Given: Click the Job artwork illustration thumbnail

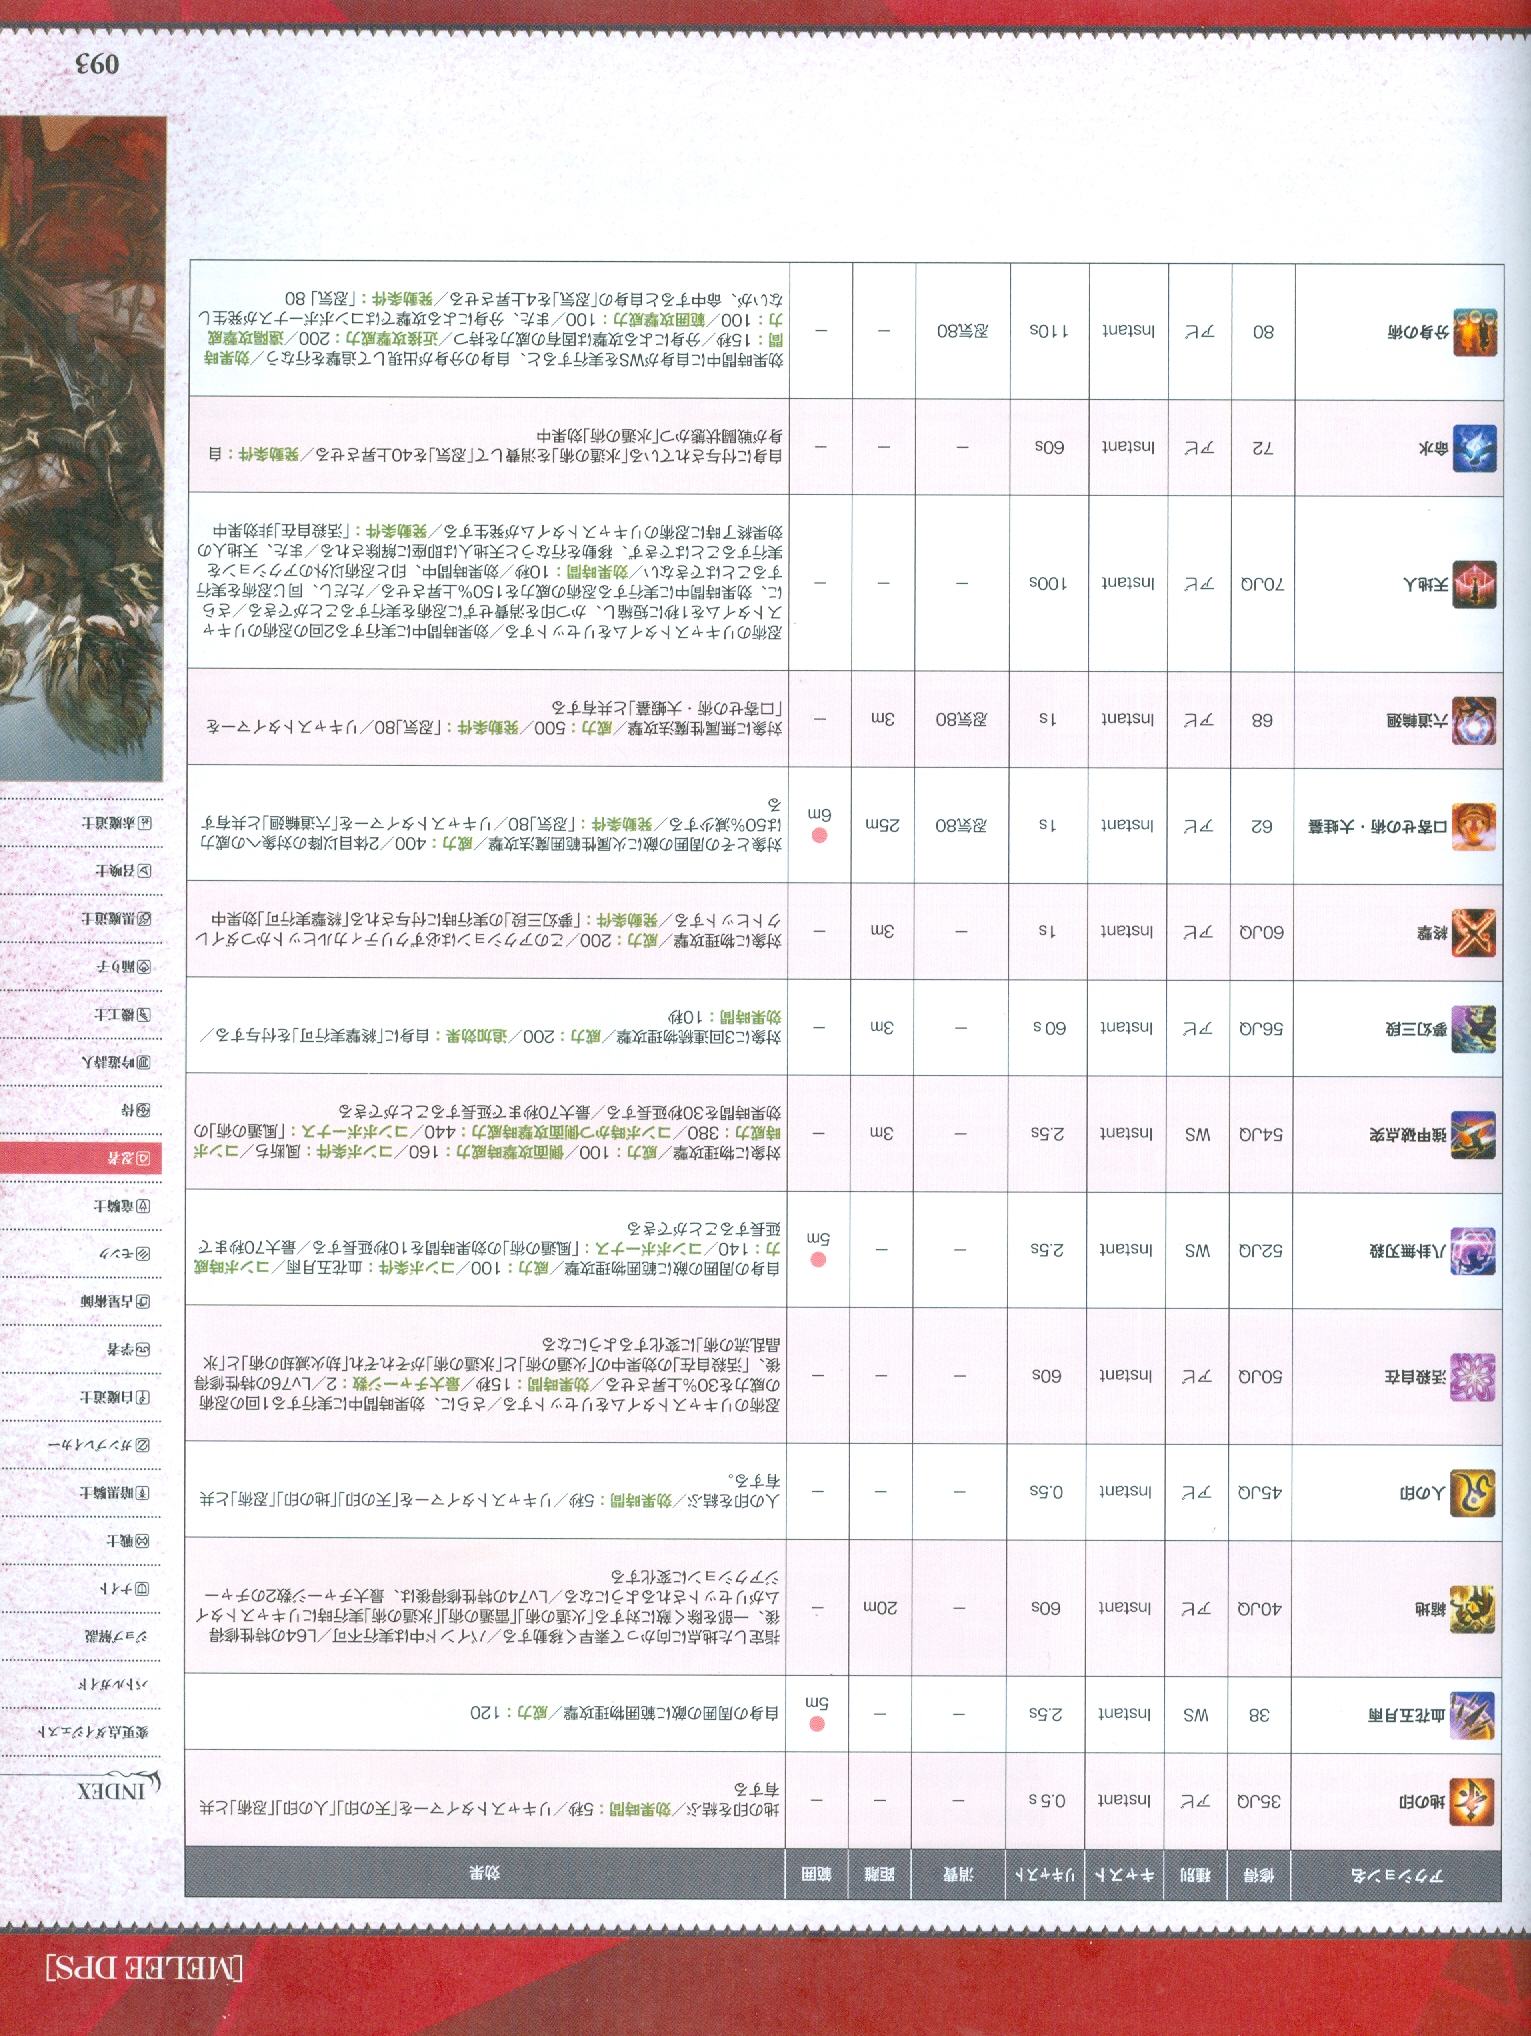Looking at the screenshot, I should pos(82,450).
